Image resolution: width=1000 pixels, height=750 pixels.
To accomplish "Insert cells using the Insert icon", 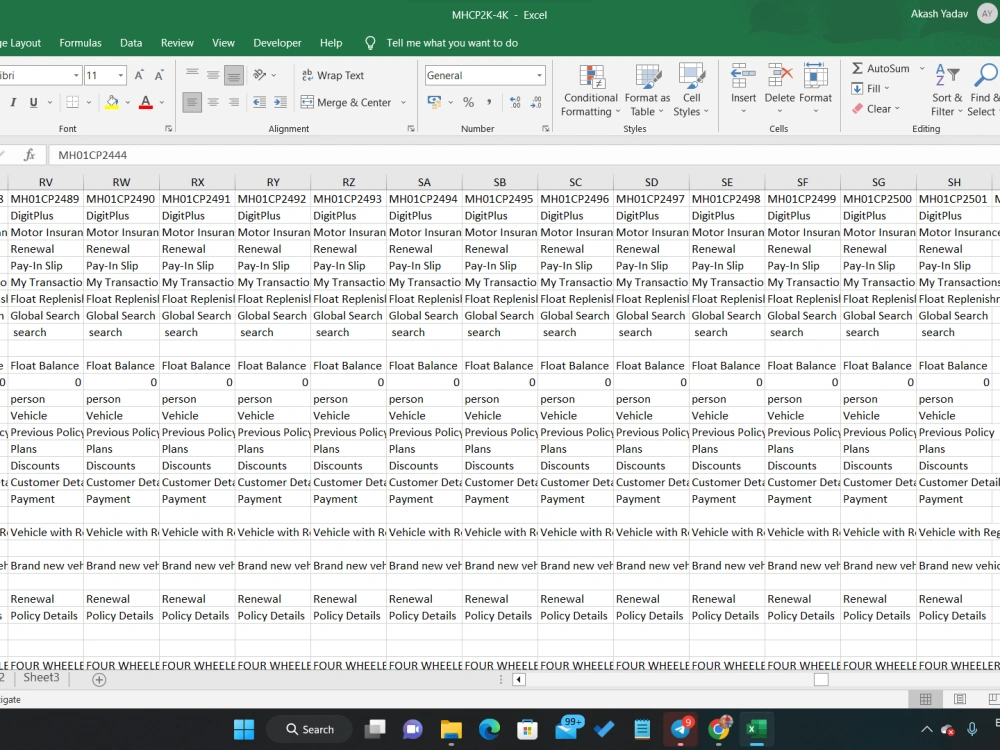I will (x=743, y=77).
